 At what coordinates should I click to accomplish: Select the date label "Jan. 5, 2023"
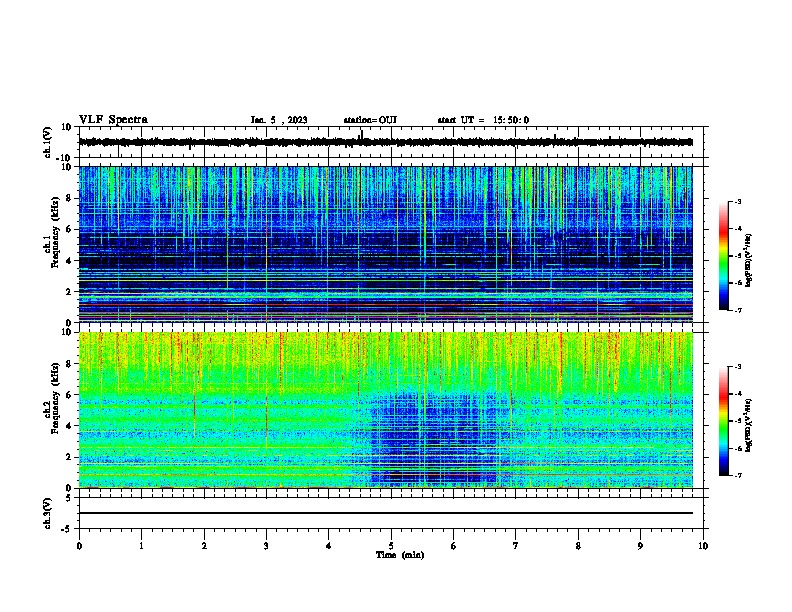click(x=279, y=120)
